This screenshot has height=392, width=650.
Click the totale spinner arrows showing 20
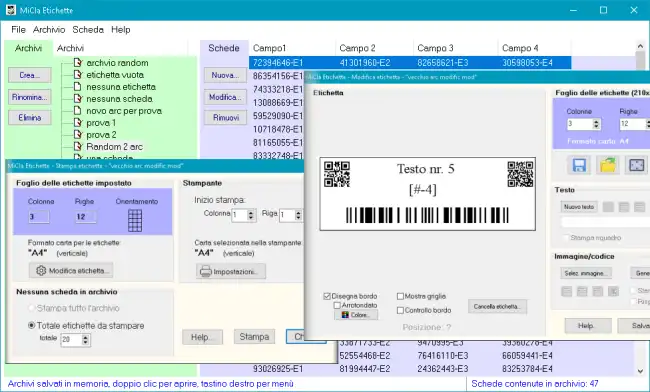click(x=85, y=340)
